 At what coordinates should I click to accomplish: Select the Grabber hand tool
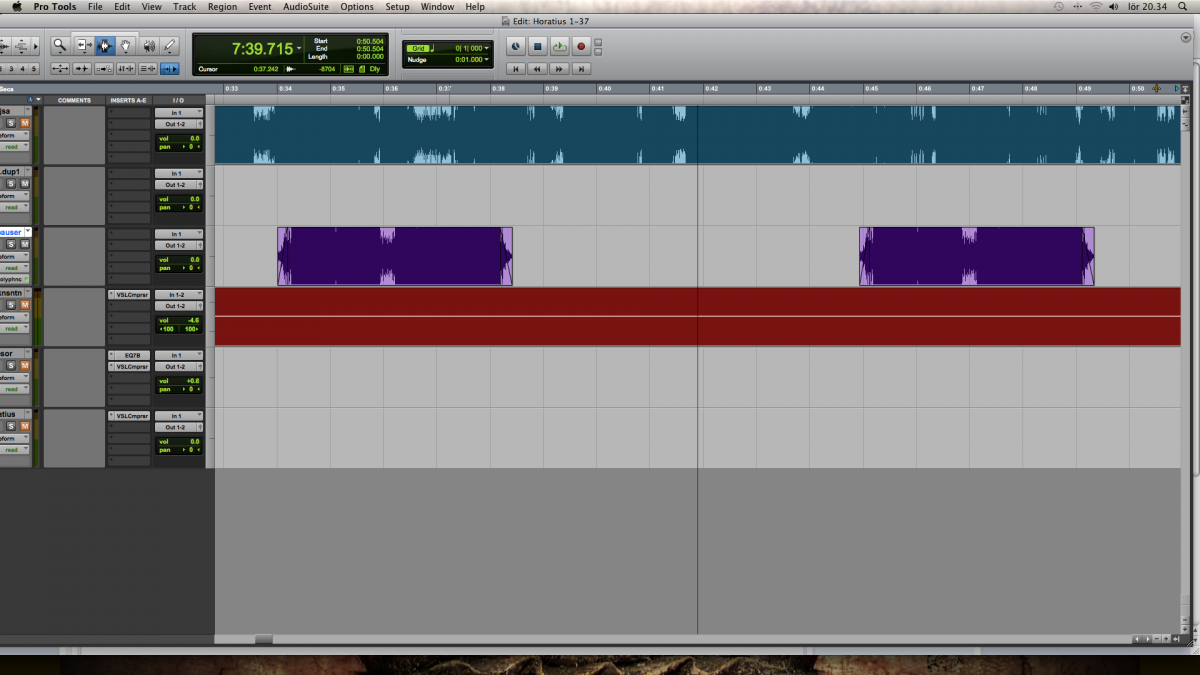click(127, 45)
